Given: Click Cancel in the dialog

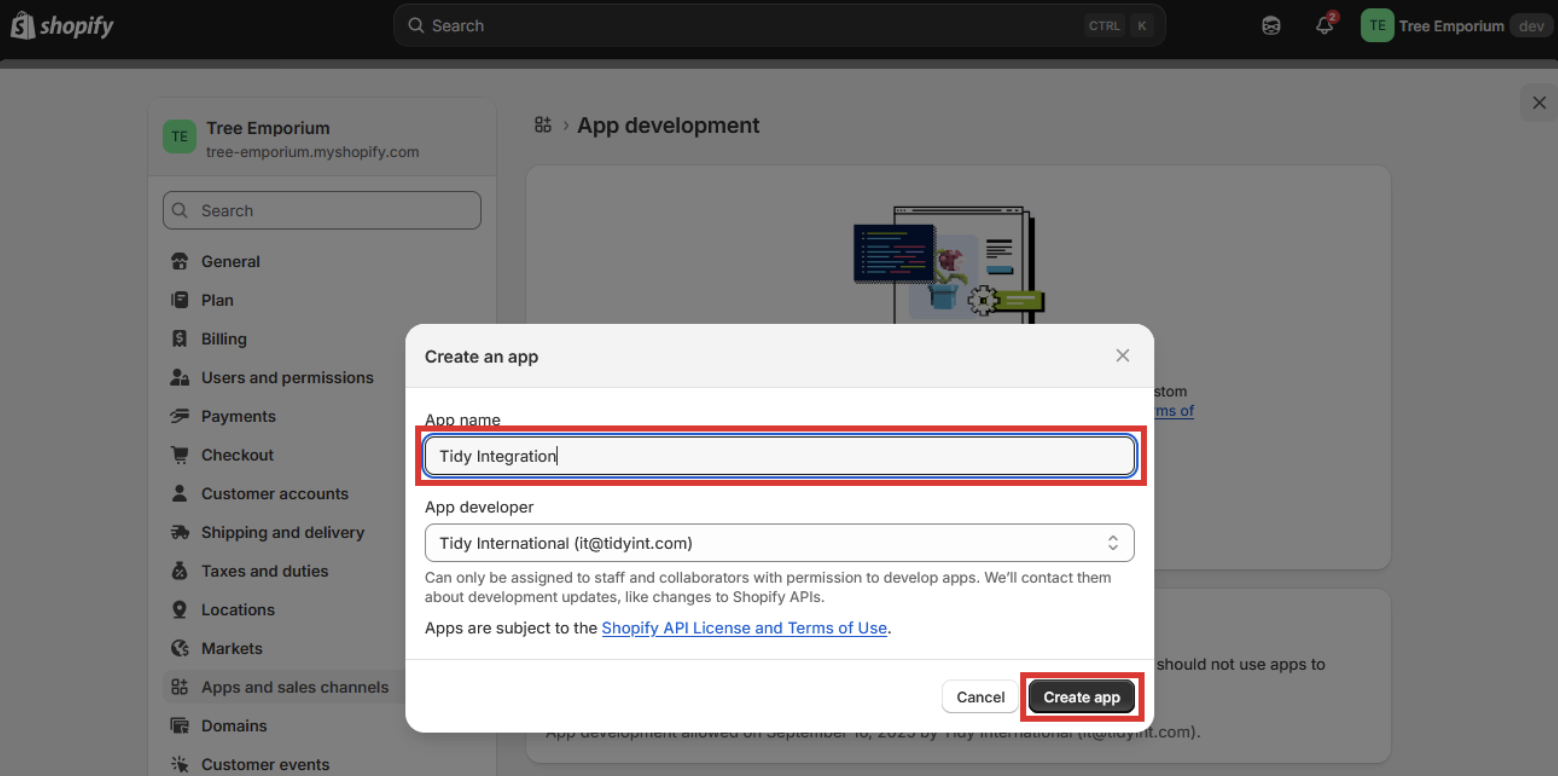Looking at the screenshot, I should [980, 697].
